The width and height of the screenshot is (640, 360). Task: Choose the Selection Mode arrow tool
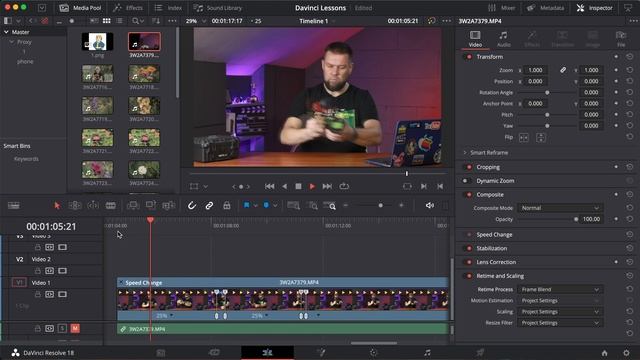(57, 205)
